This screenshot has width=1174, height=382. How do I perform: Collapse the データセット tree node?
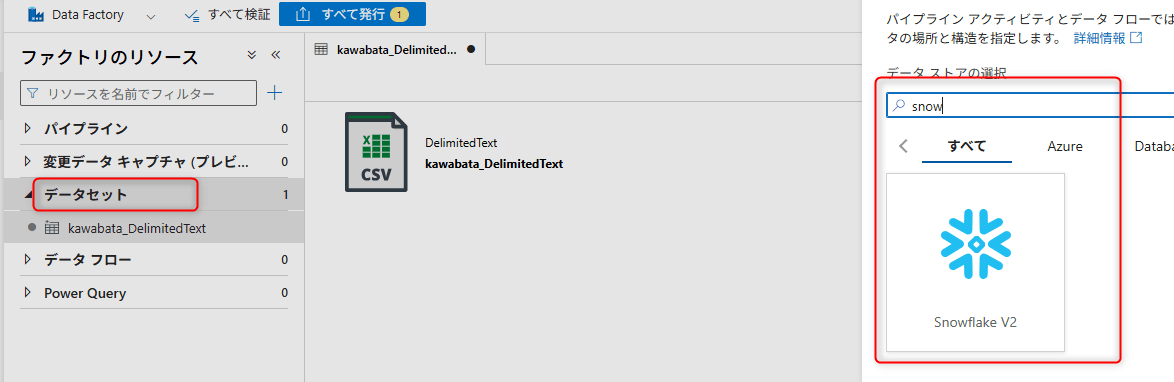pos(28,195)
